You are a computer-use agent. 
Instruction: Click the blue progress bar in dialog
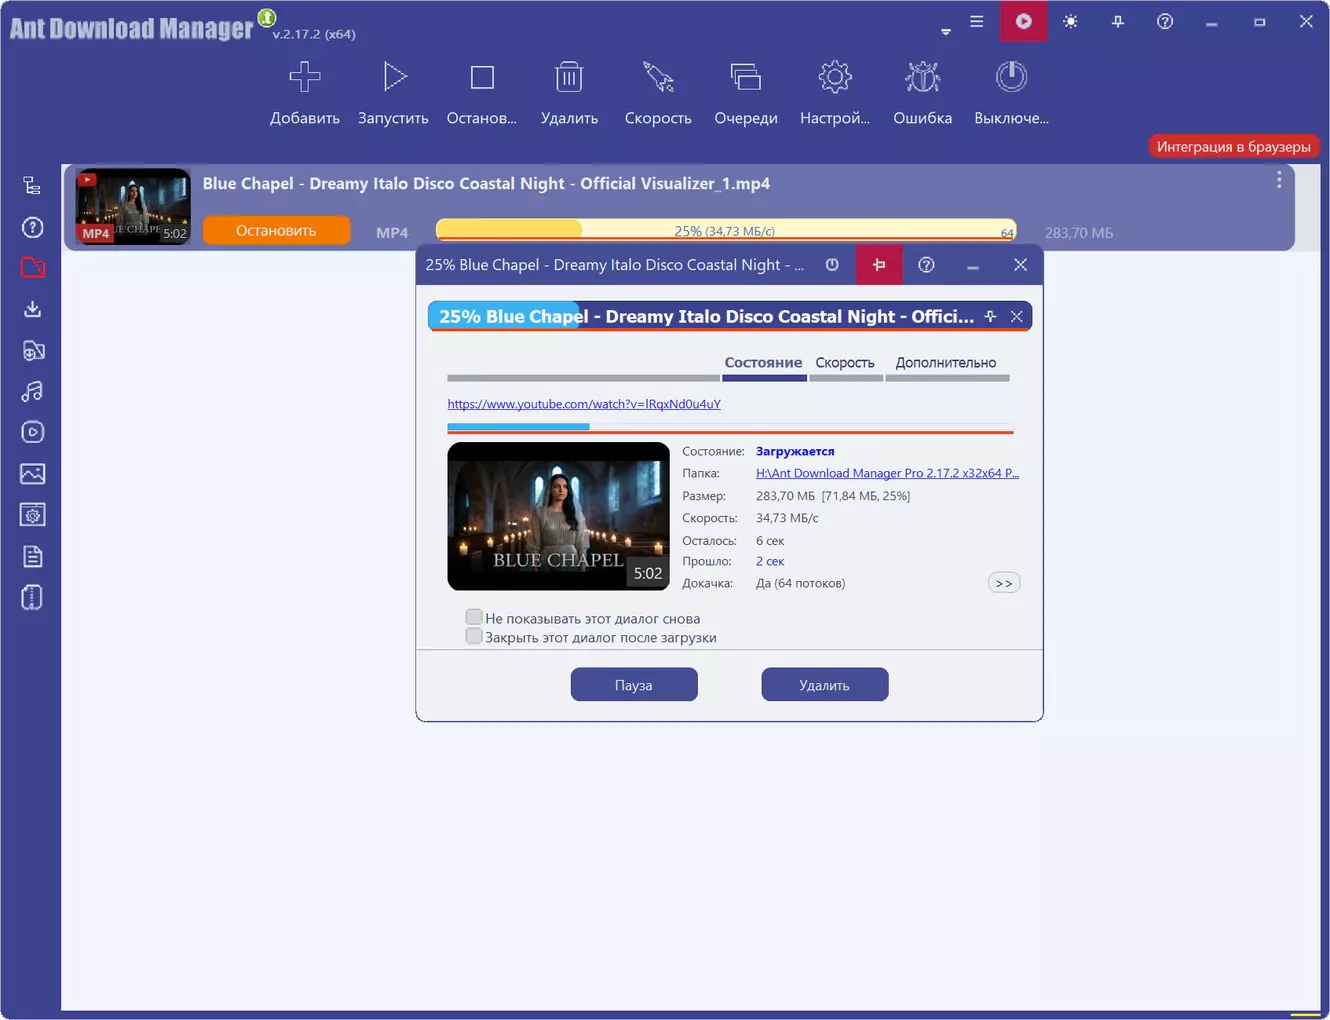(x=730, y=428)
